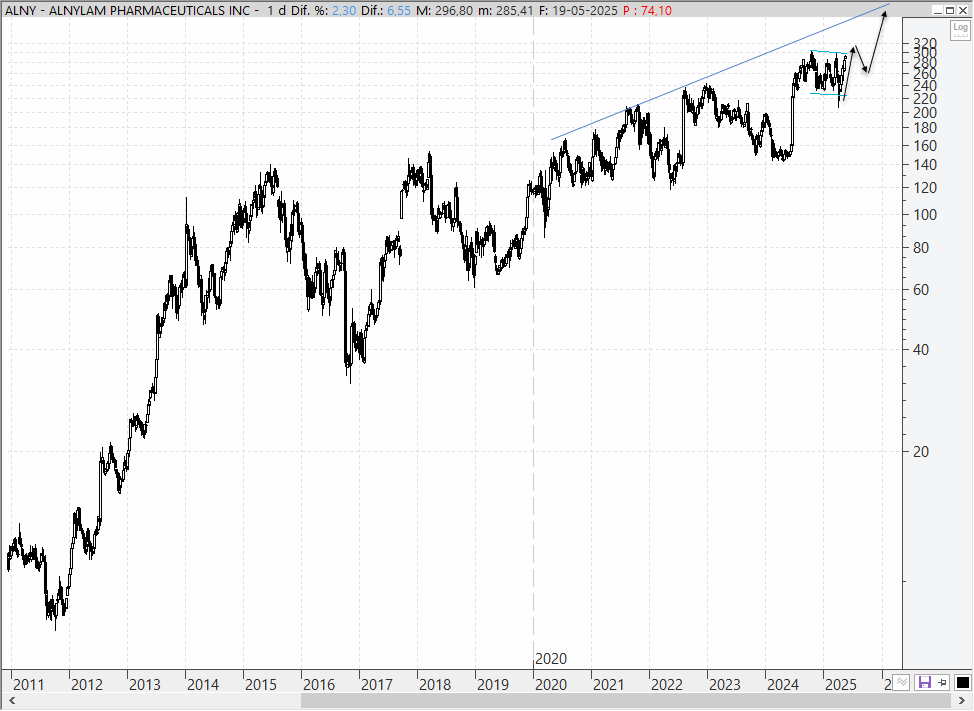974x711 pixels.
Task: Click the 100 price axis label
Action: pos(925,215)
